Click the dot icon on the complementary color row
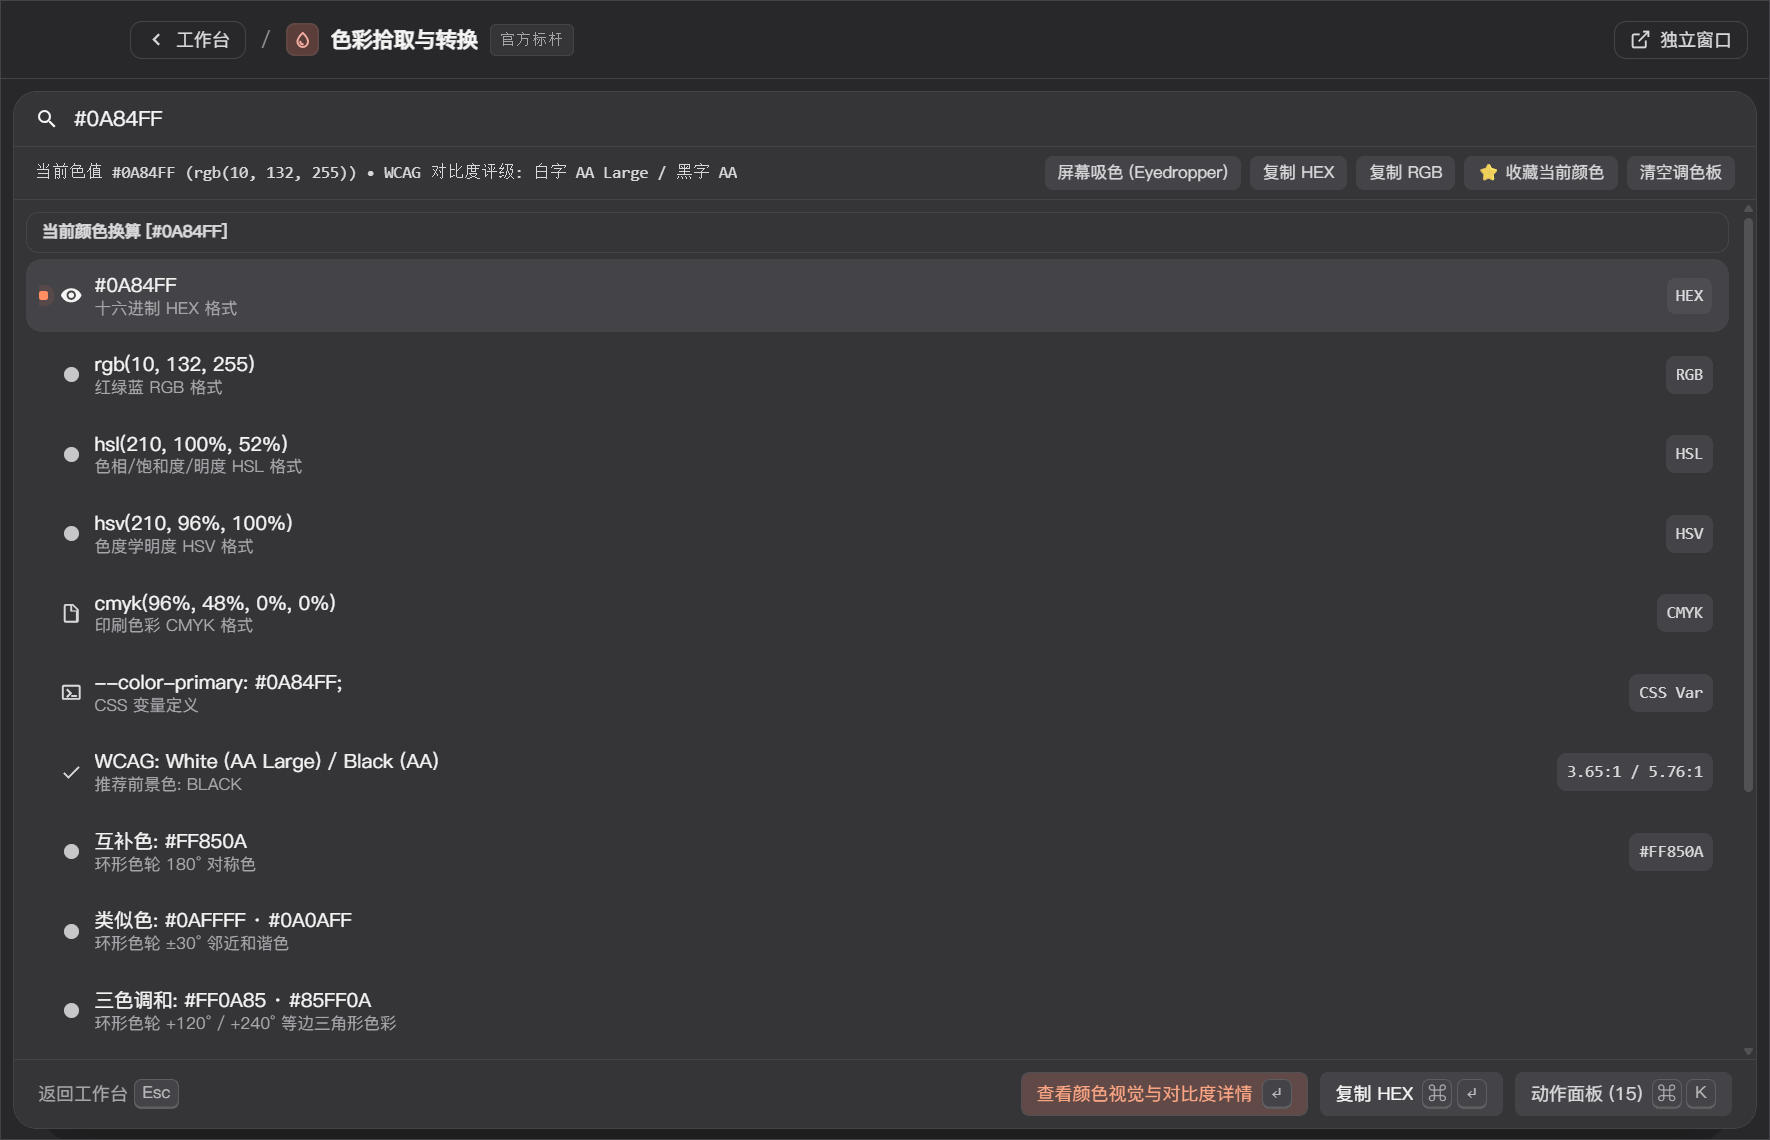The image size is (1770, 1140). click(x=71, y=852)
